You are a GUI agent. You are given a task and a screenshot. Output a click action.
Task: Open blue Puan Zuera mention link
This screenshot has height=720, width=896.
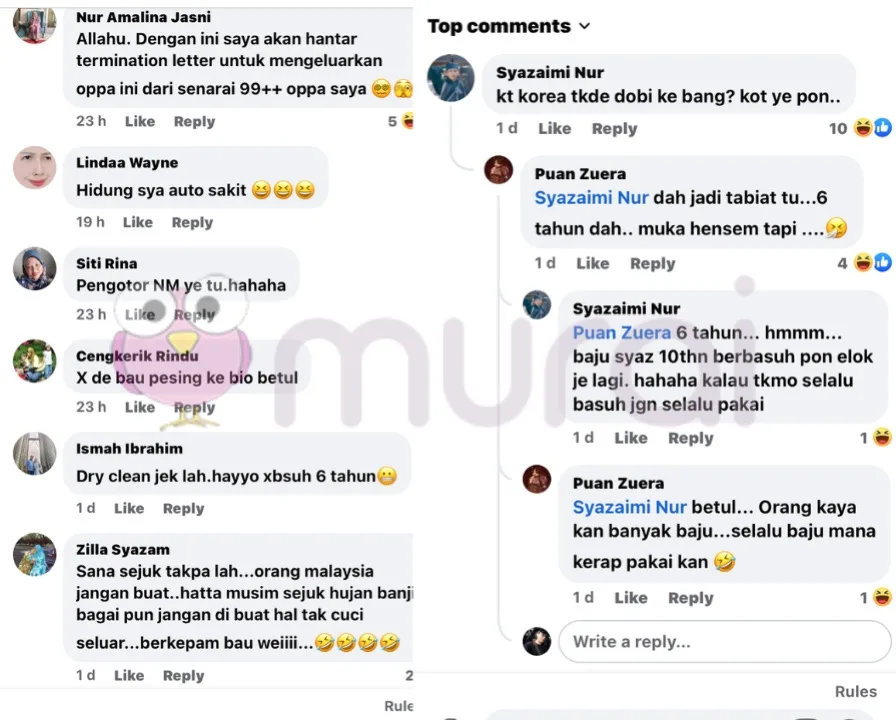click(x=622, y=333)
